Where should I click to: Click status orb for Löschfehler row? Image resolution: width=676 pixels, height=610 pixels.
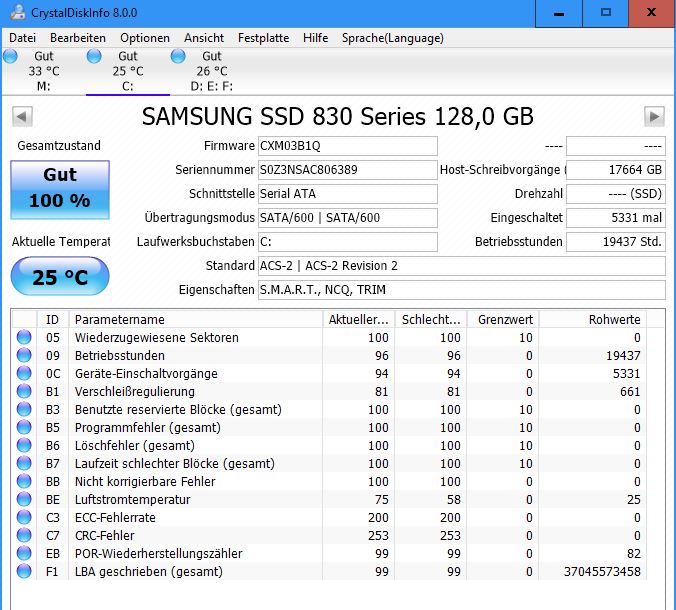pos(24,445)
